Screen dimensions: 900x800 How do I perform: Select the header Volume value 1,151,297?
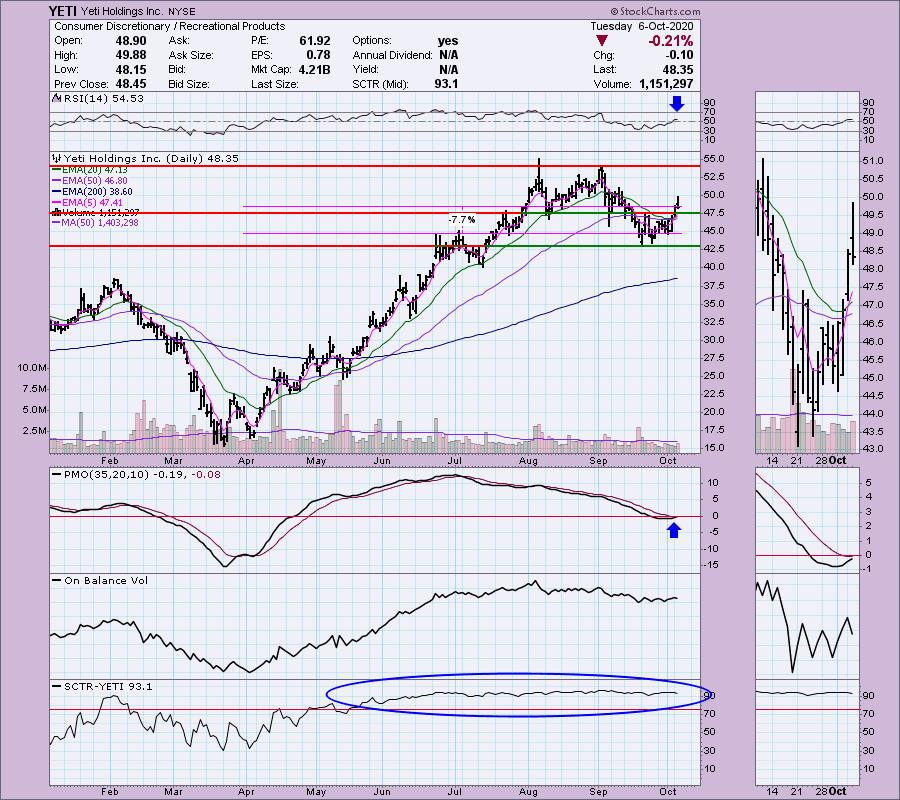pyautogui.click(x=666, y=84)
